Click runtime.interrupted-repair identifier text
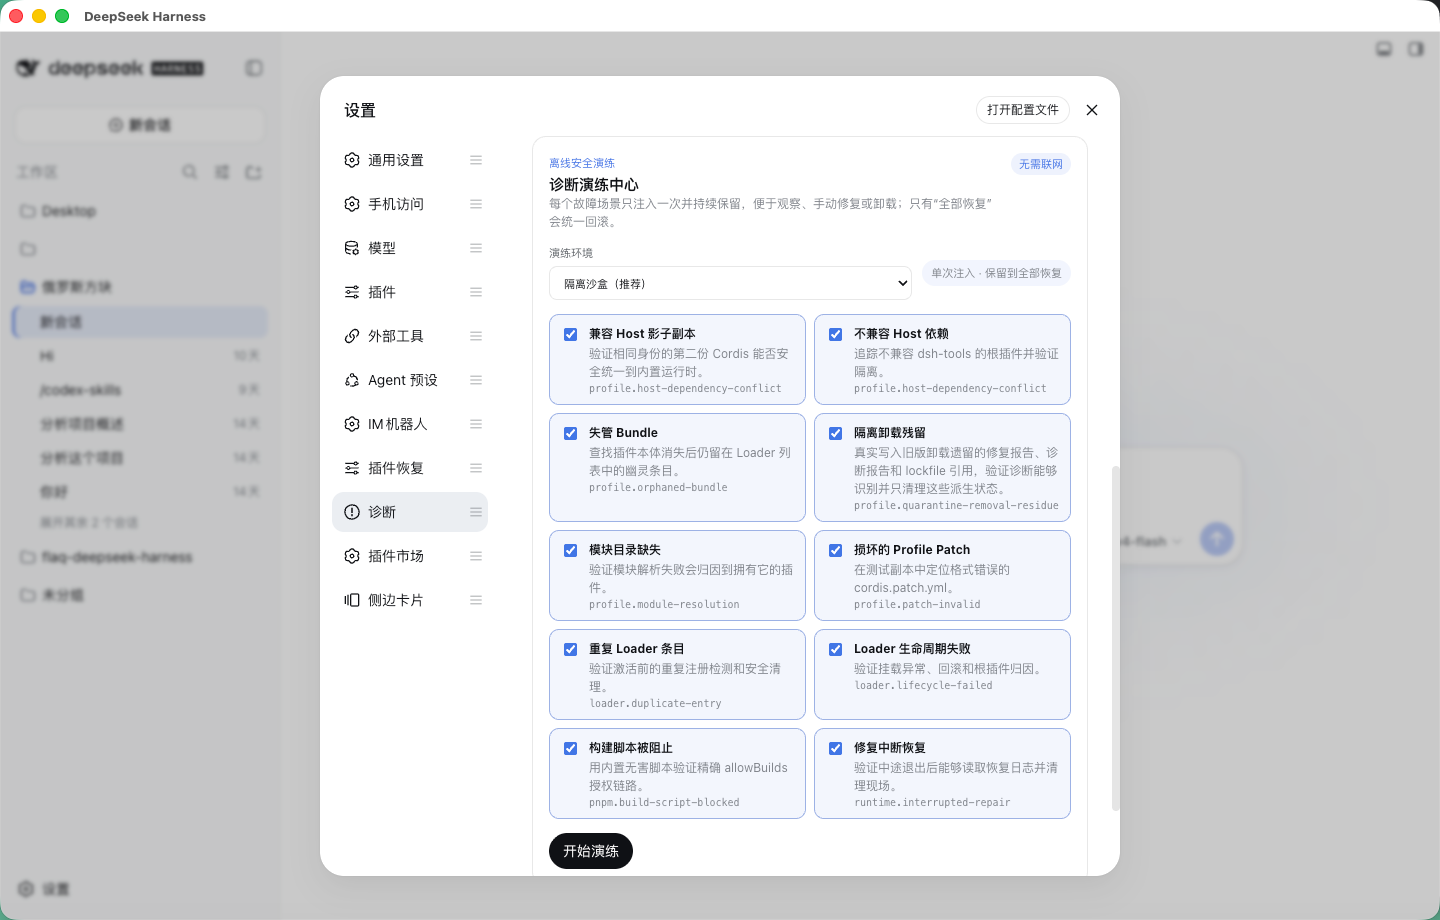The height and width of the screenshot is (920, 1440). pos(932,803)
